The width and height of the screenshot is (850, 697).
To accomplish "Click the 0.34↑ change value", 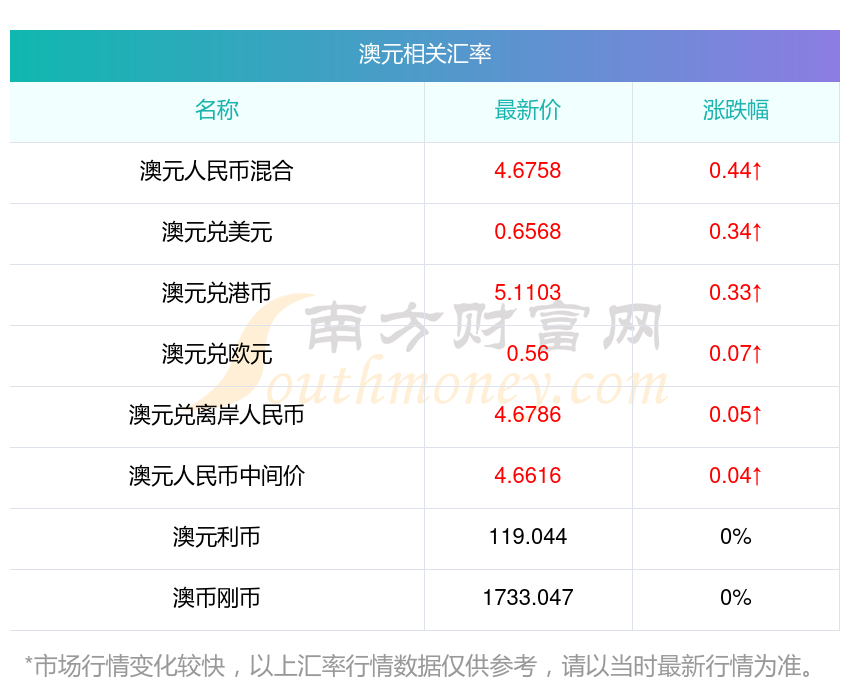I will pos(736,232).
